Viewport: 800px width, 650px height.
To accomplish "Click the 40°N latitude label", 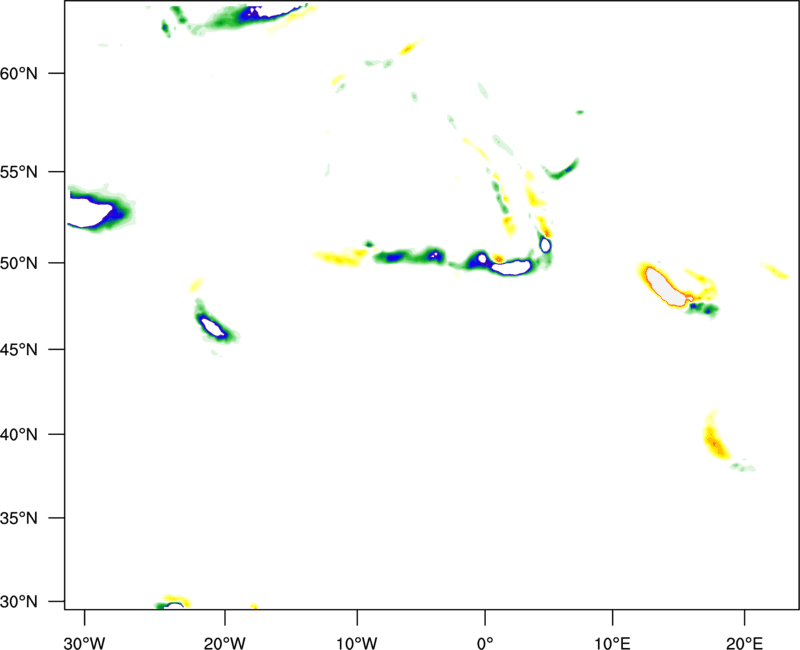I will point(19,435).
